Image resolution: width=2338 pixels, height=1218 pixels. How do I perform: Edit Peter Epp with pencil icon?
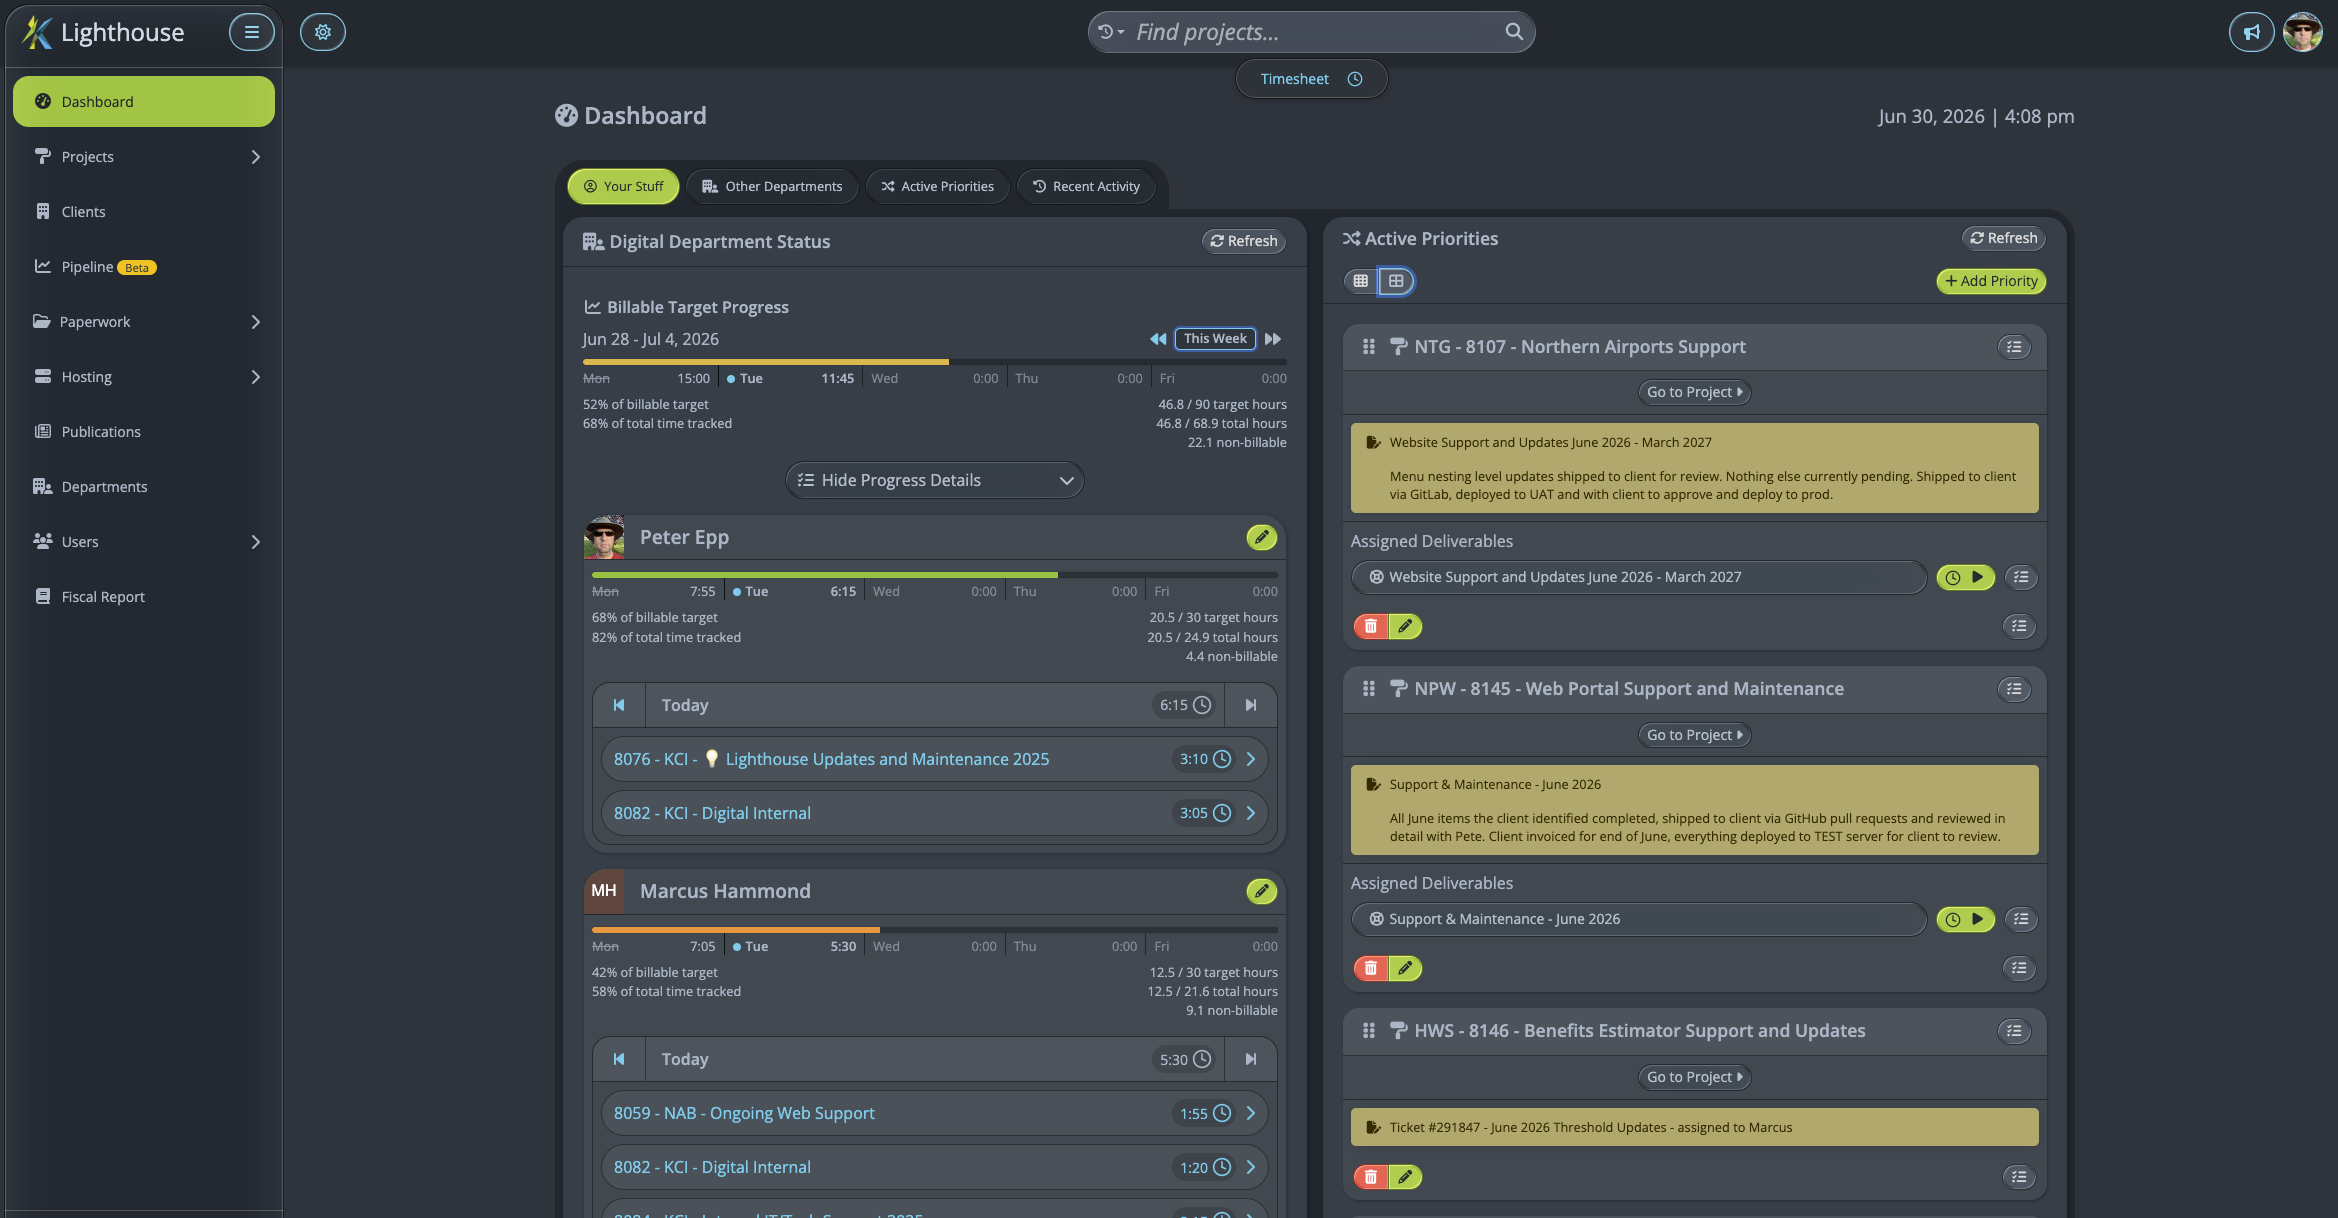coord(1262,537)
